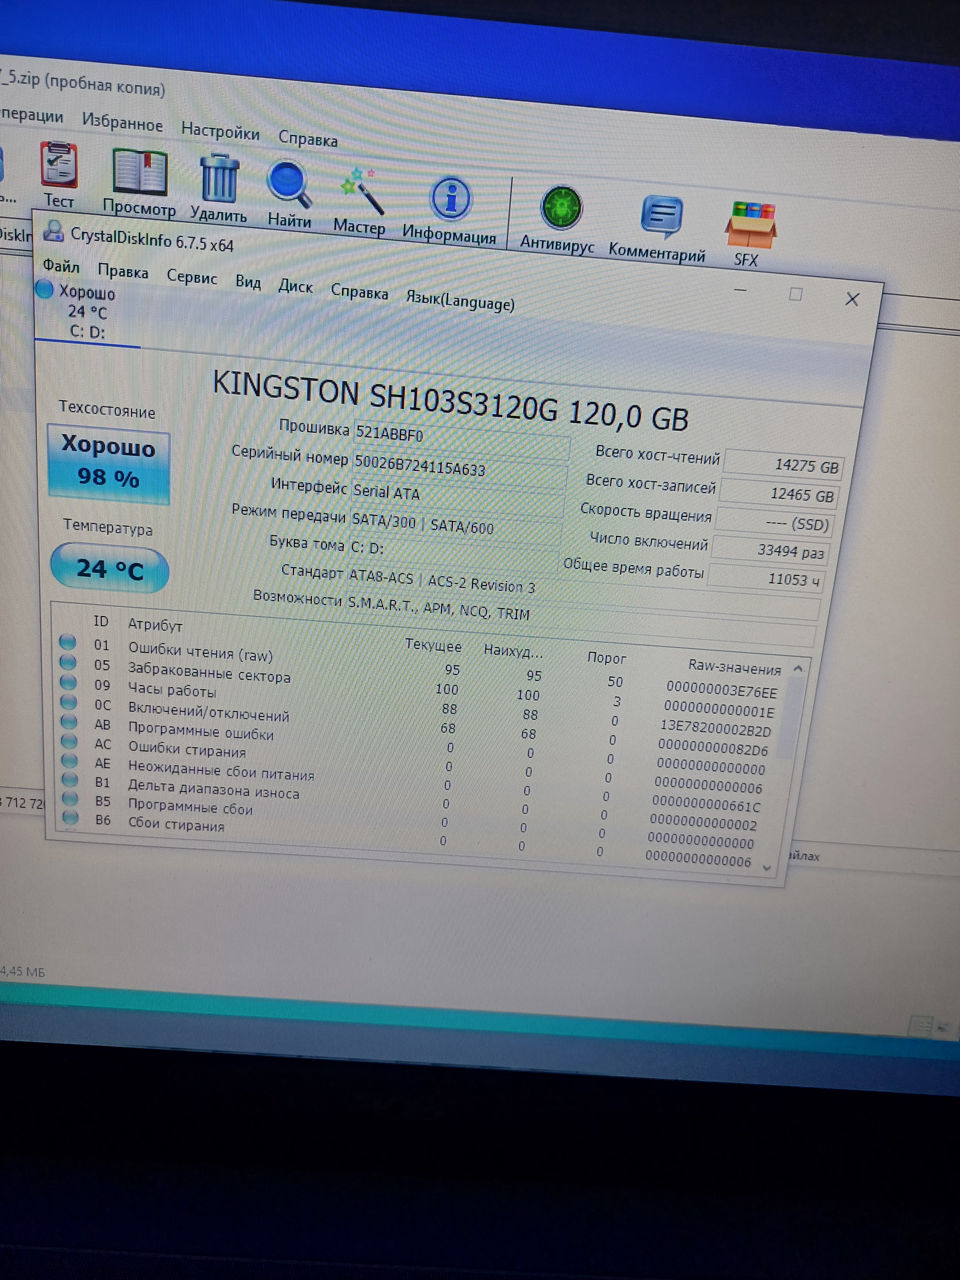Click status circle of 0C Включений/отключений

coord(69,701)
